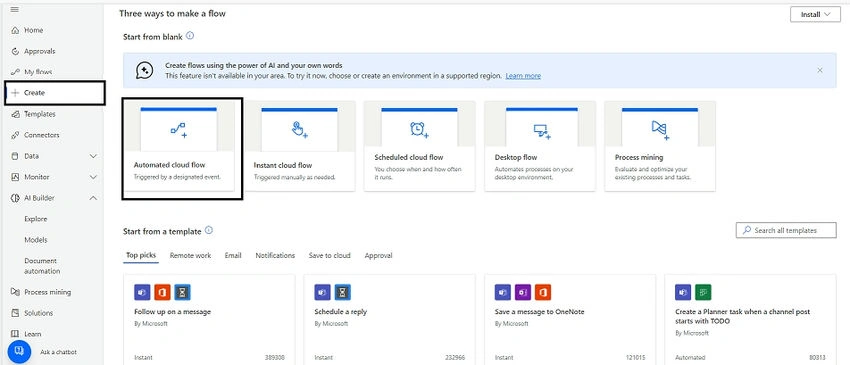Open Create a Planner task template
This screenshot has width=850, height=365.
pos(750,319)
